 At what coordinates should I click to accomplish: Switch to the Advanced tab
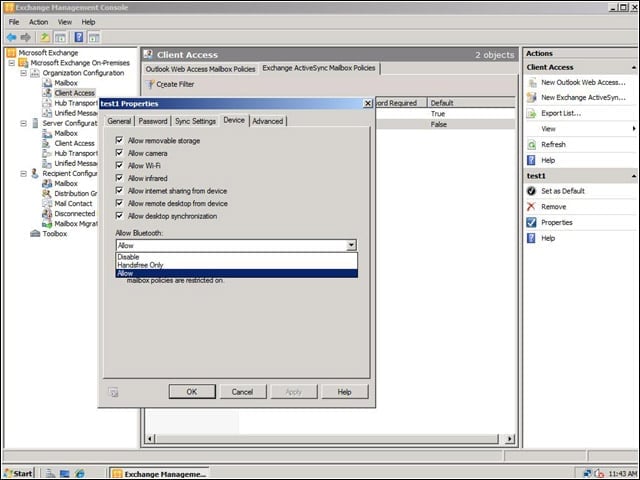tap(268, 121)
